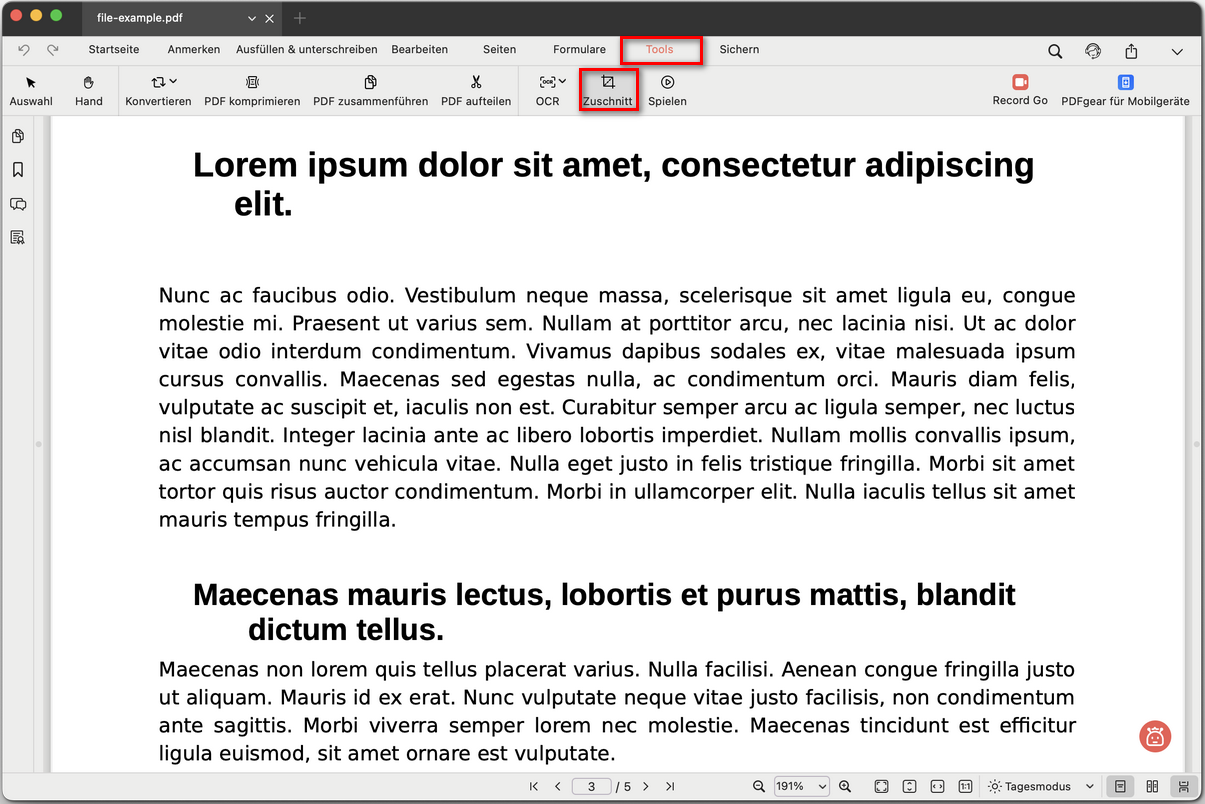Screen dimensions: 1205x804
Task: Switch to the Anmerken tab
Action: (x=194, y=49)
